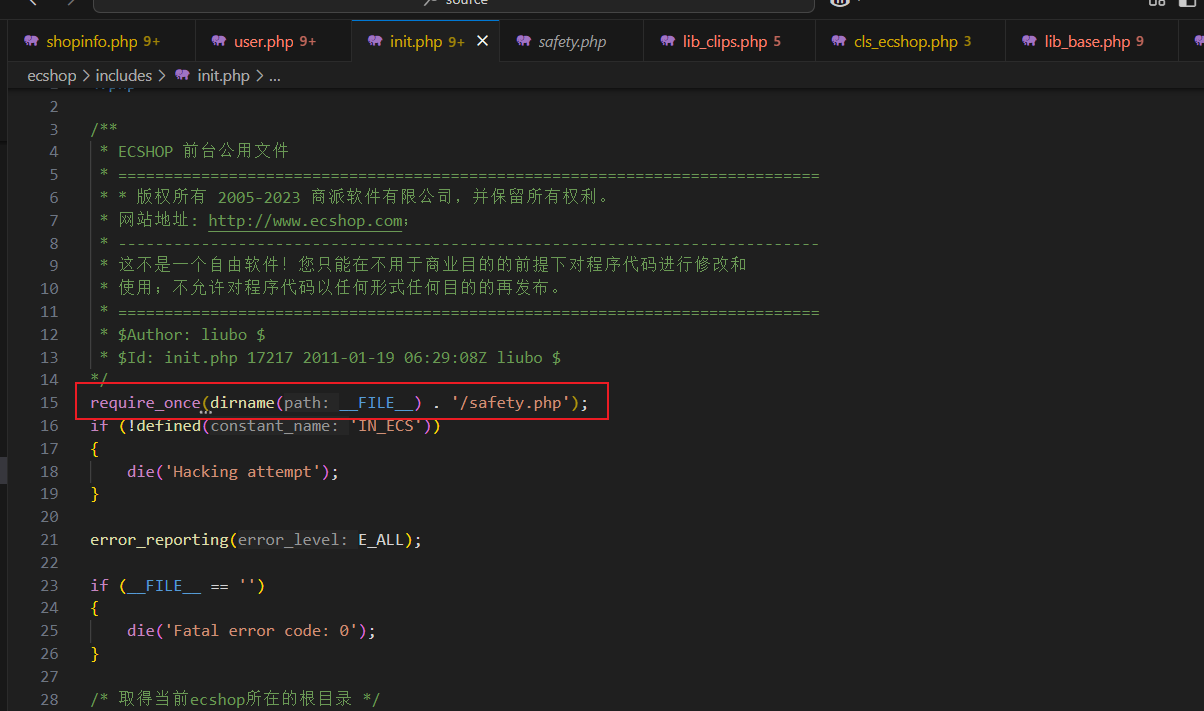The height and width of the screenshot is (711, 1204).
Task: Click the PHP icon on lib_clips.php tab
Action: coord(668,41)
